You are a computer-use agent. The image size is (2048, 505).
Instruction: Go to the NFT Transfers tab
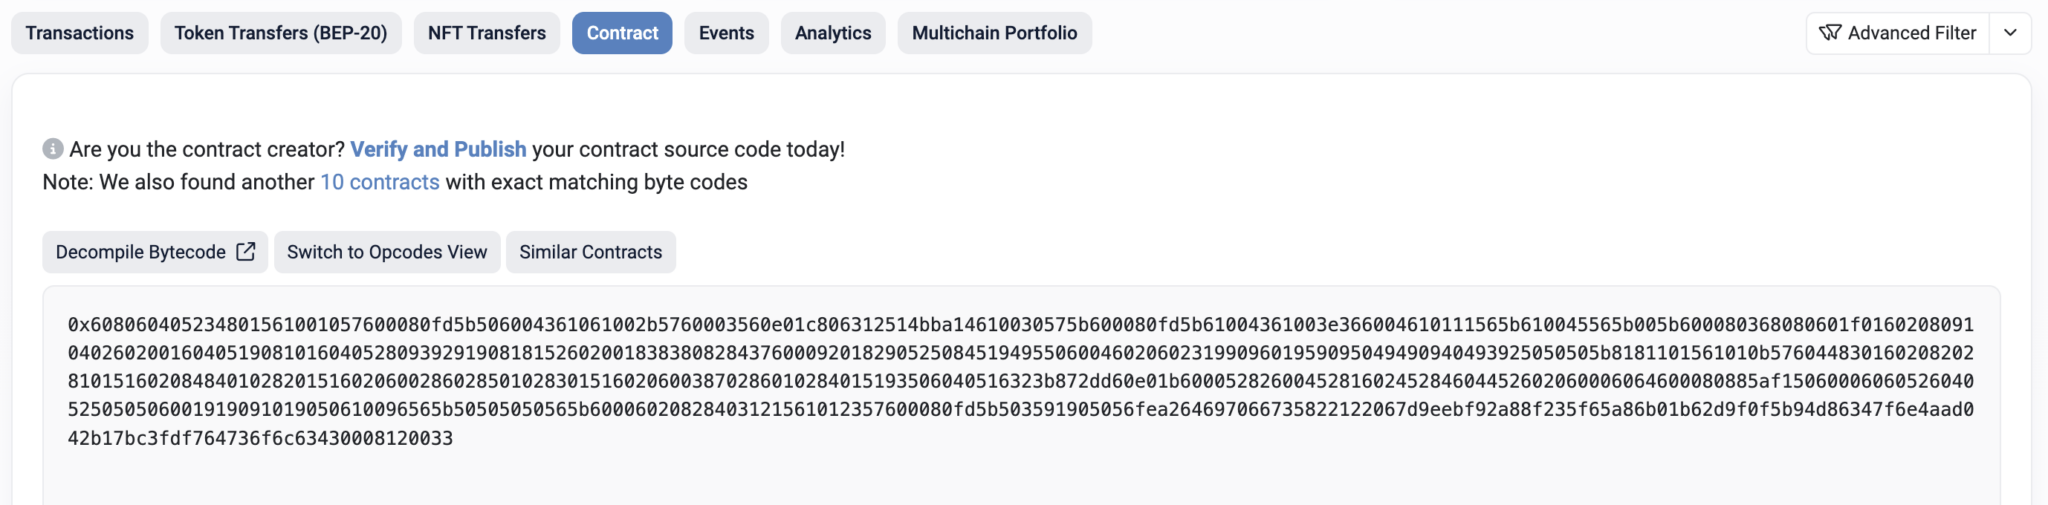point(487,33)
